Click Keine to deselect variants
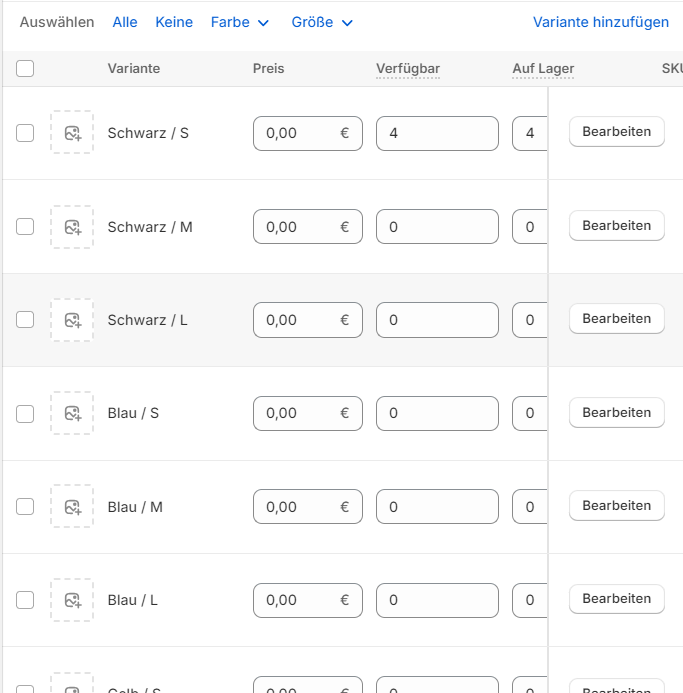Viewport: 683px width, 693px height. pyautogui.click(x=174, y=22)
